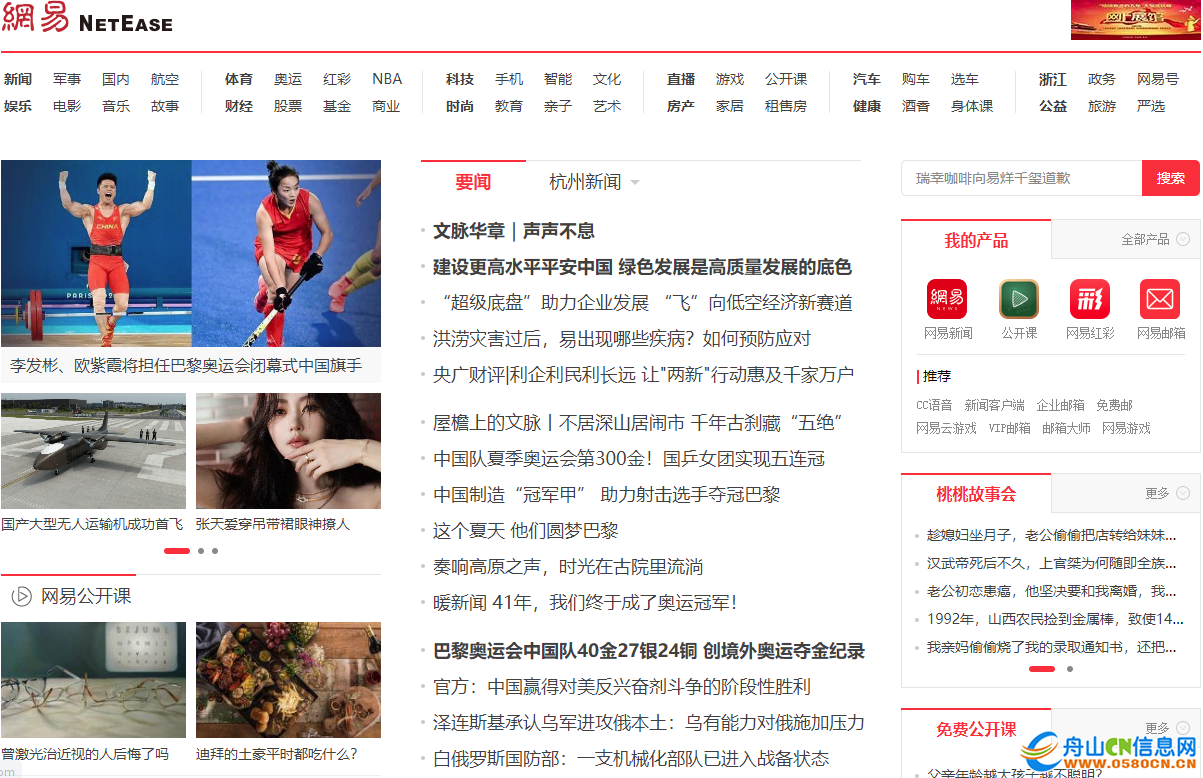Image resolution: width=1203 pixels, height=778 pixels.
Task: Open headline 巴黎奥运会中国队40金27银24铜
Action: tap(649, 651)
